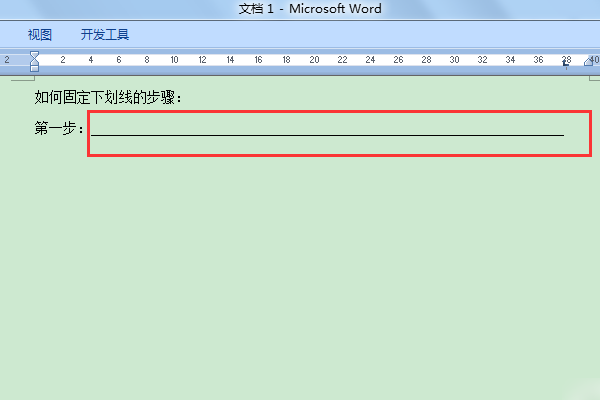Select the hanging indent triangle marker
The height and width of the screenshot is (400, 600).
click(x=34, y=62)
